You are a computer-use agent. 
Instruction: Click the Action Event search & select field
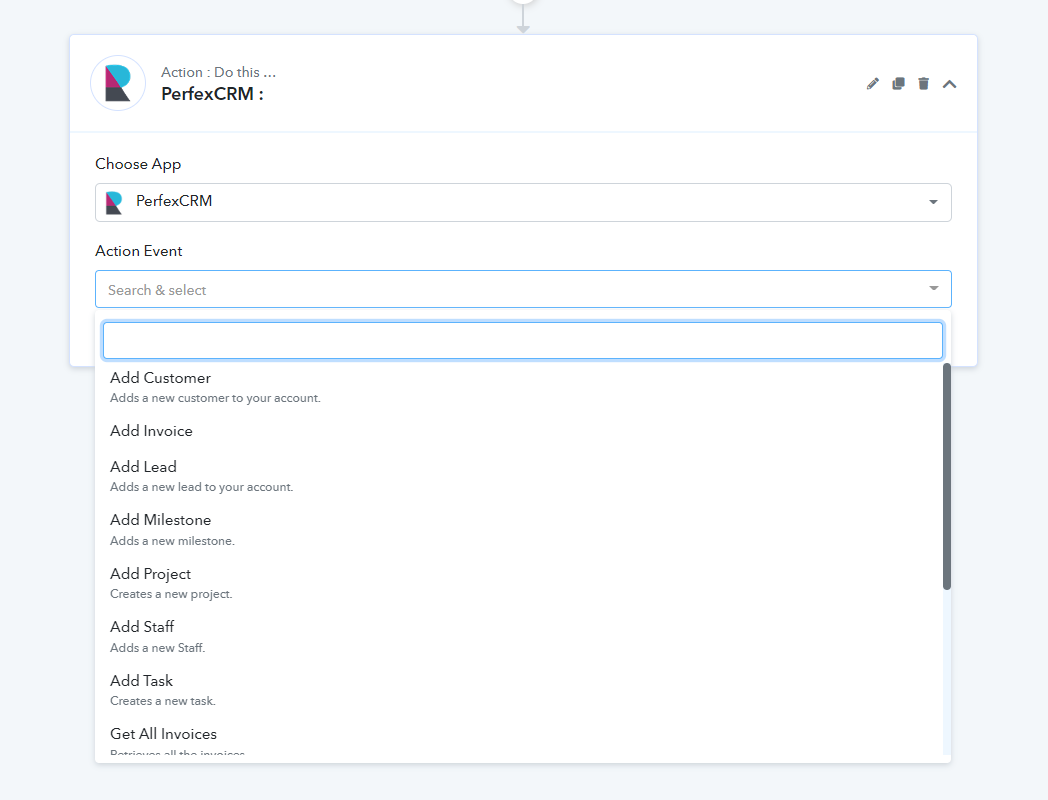pos(523,289)
